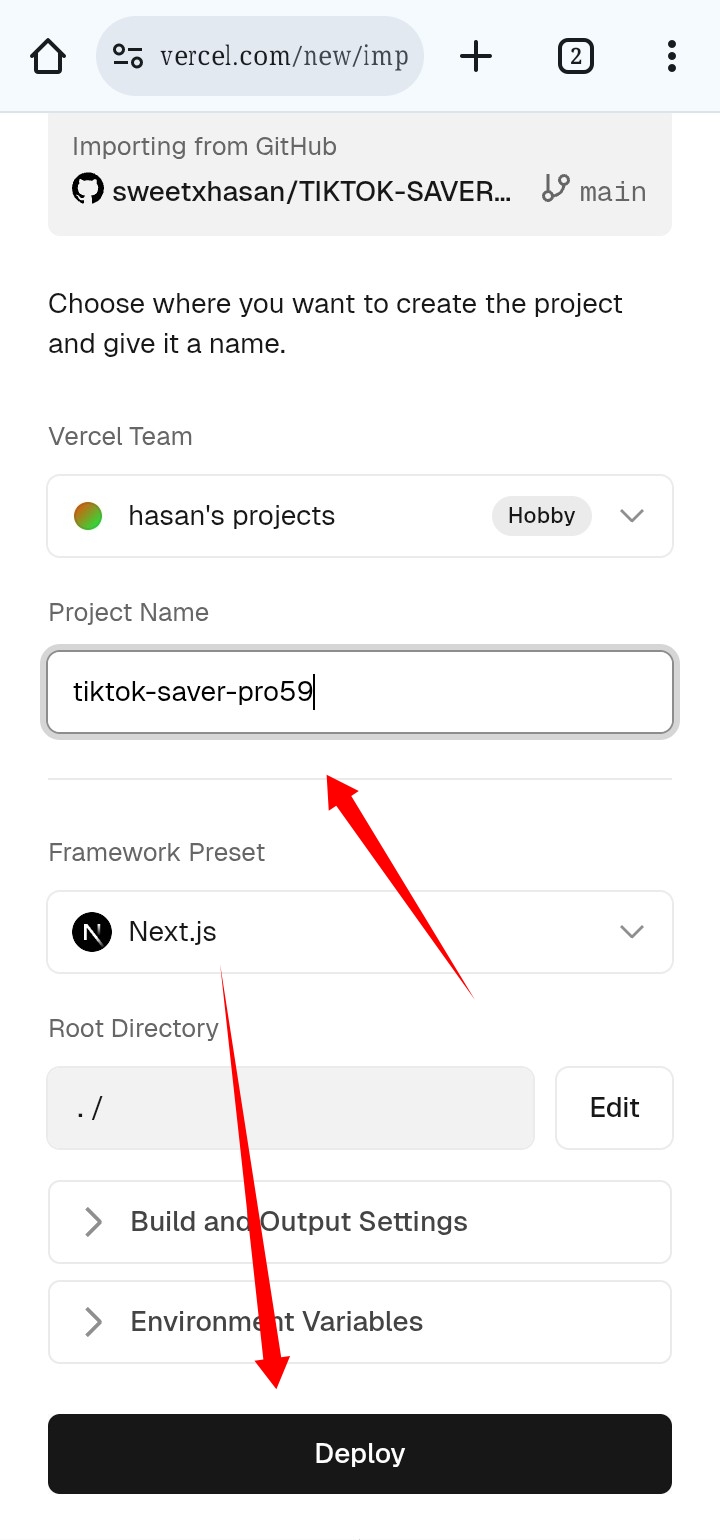
Task: Open the Vercel Team dropdown chevron
Action: (632, 516)
